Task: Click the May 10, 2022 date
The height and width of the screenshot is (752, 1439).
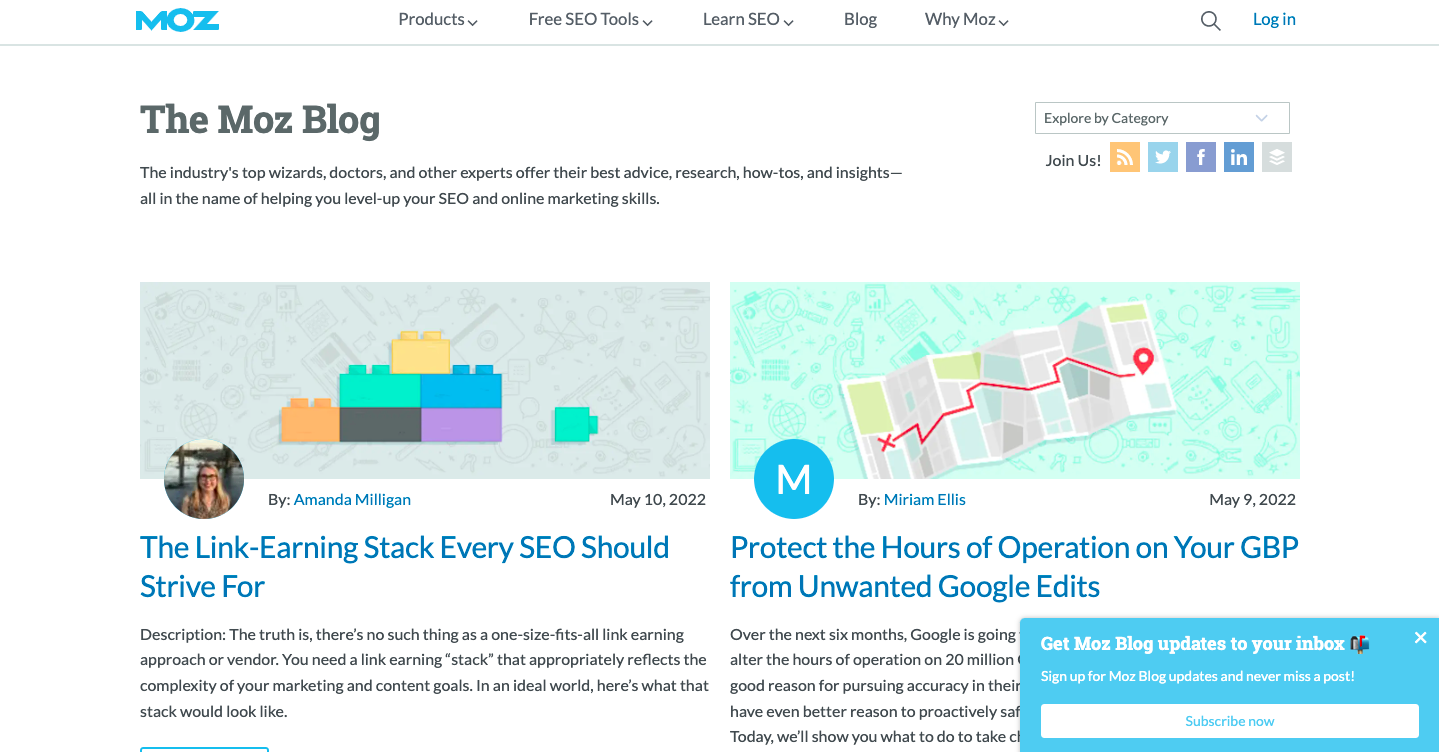Action: pos(658,499)
